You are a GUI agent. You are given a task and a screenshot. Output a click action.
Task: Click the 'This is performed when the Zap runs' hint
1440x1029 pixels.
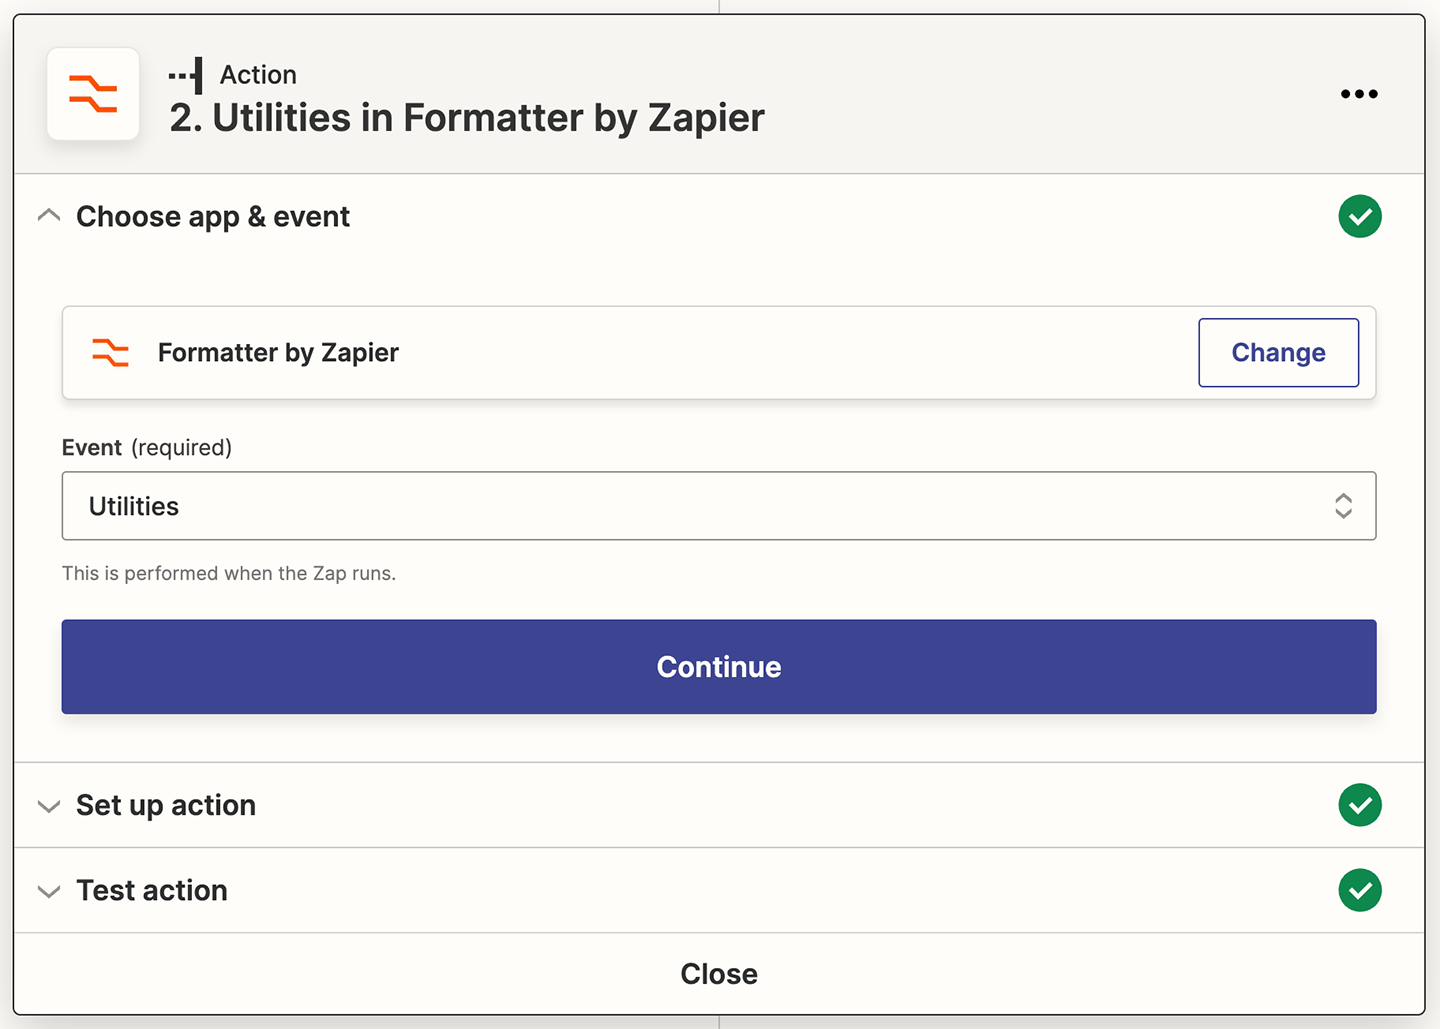(x=229, y=573)
